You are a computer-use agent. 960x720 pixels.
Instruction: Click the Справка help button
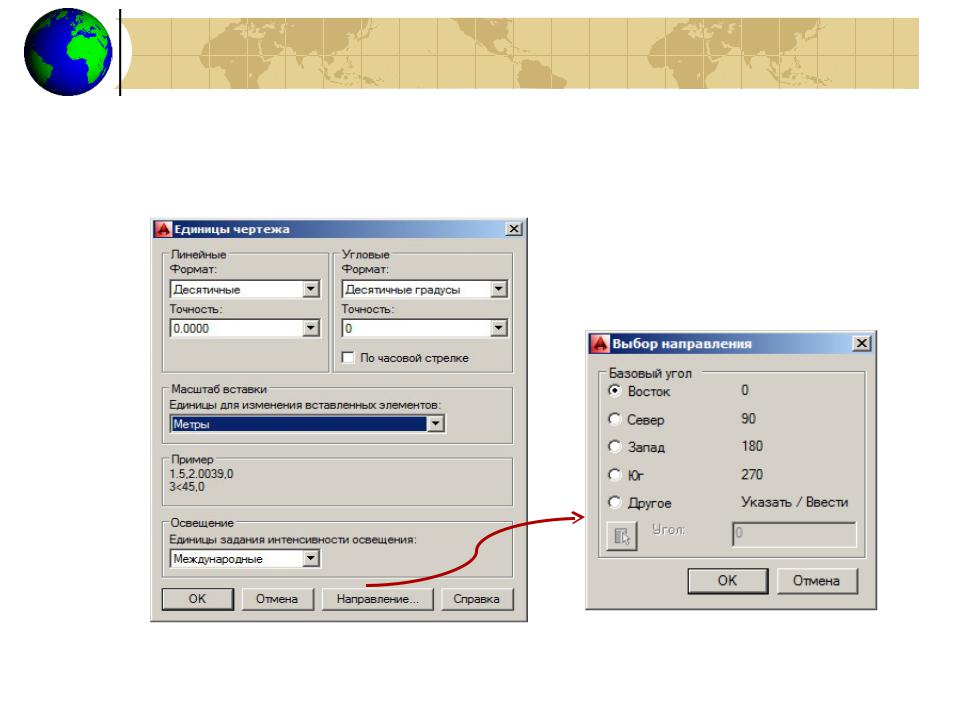click(x=476, y=599)
